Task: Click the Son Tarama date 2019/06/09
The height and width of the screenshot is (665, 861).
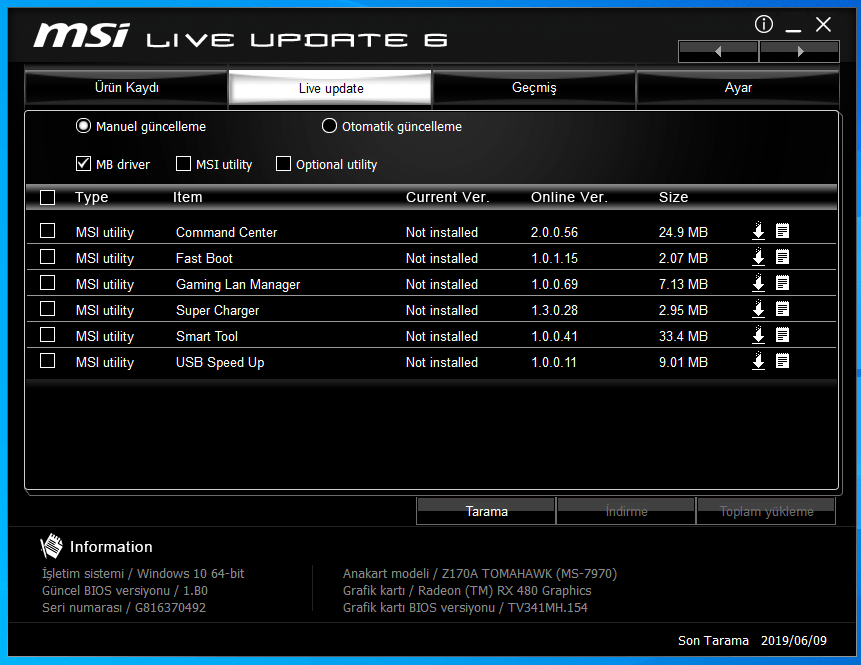Action: click(793, 640)
